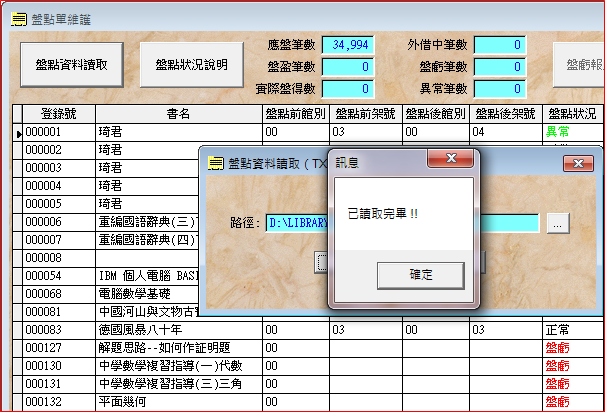Click the 盤虧筆數 value field
Screen dimensions: 605x412
coord(500,67)
